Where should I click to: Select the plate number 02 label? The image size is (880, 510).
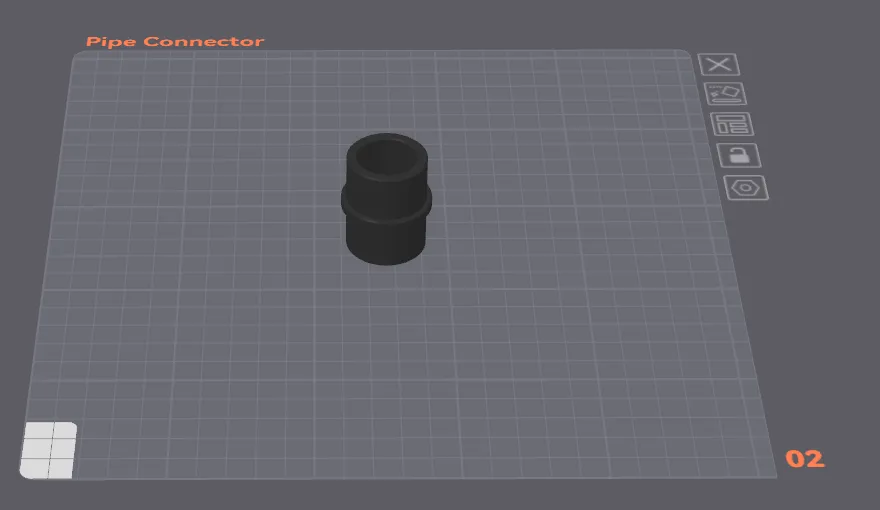[x=804, y=459]
